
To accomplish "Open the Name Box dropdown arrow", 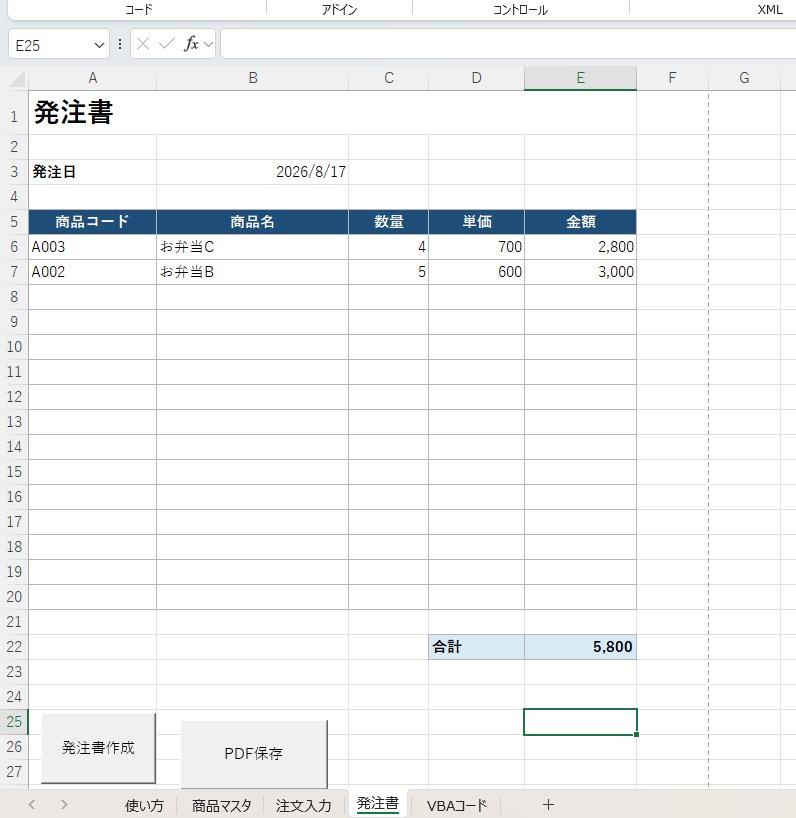I will point(99,45).
